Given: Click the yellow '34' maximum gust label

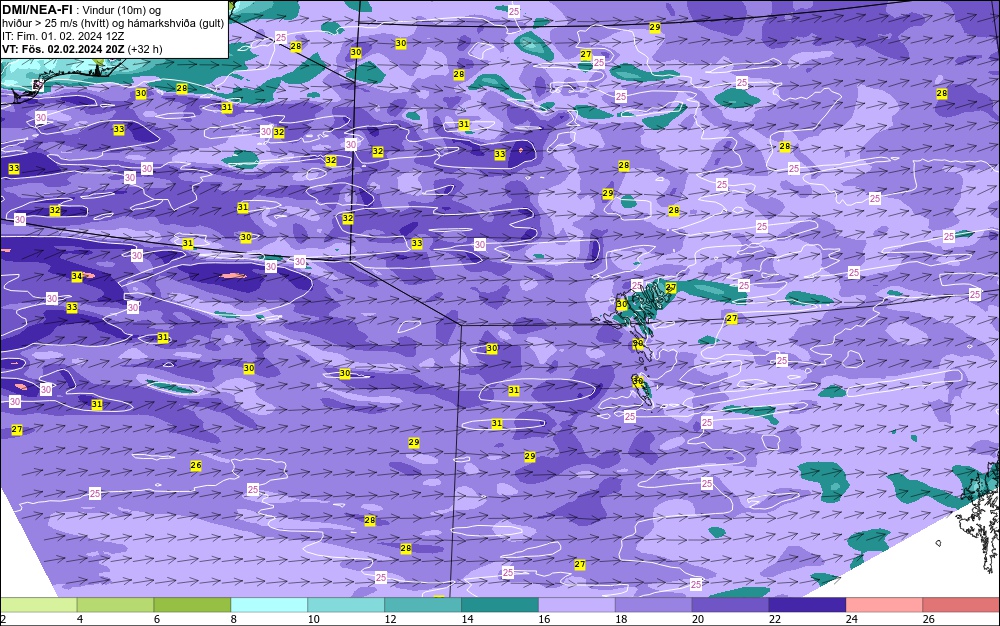Looking at the screenshot, I should (x=77, y=277).
